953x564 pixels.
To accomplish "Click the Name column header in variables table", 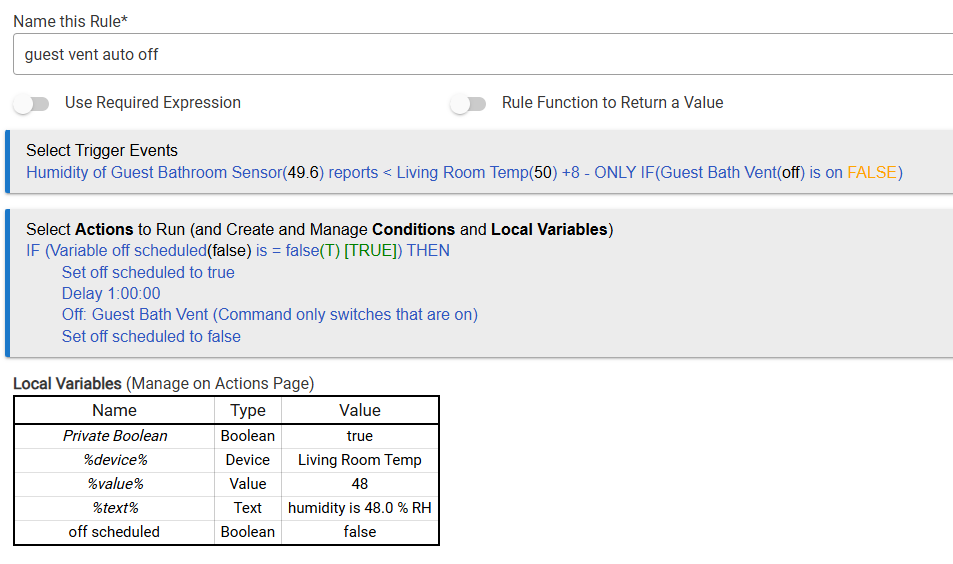I will (x=114, y=410).
